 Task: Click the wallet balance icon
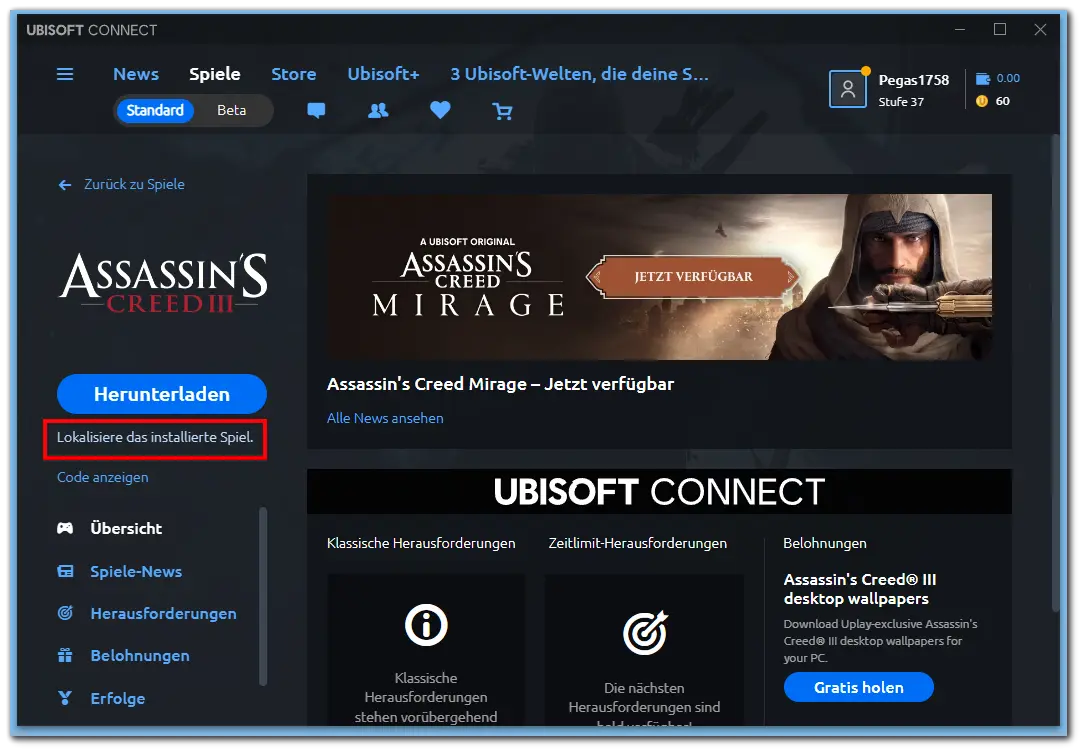point(983,79)
